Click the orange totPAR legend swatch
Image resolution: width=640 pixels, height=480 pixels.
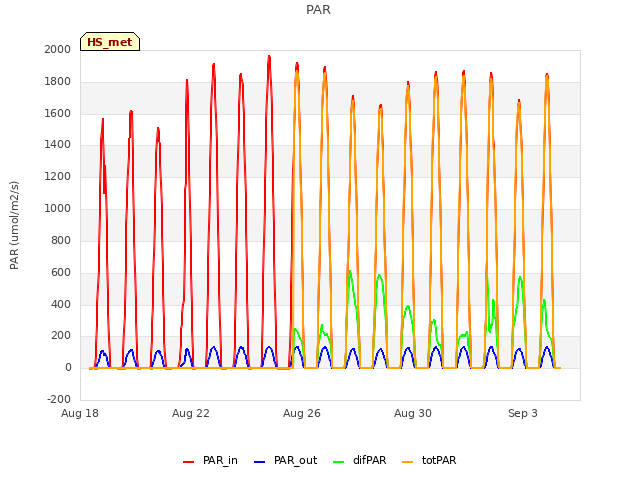click(408, 462)
